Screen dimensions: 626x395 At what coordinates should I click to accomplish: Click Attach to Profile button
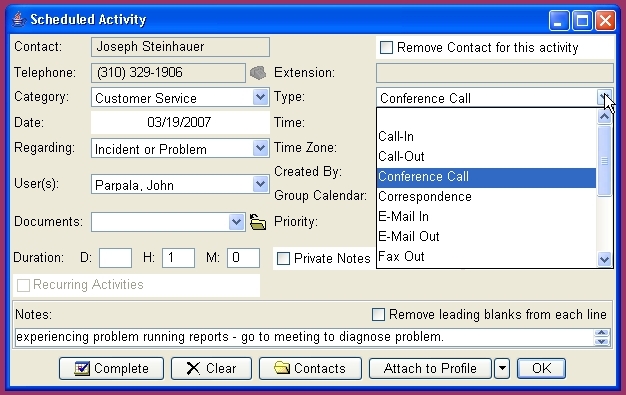(430, 368)
